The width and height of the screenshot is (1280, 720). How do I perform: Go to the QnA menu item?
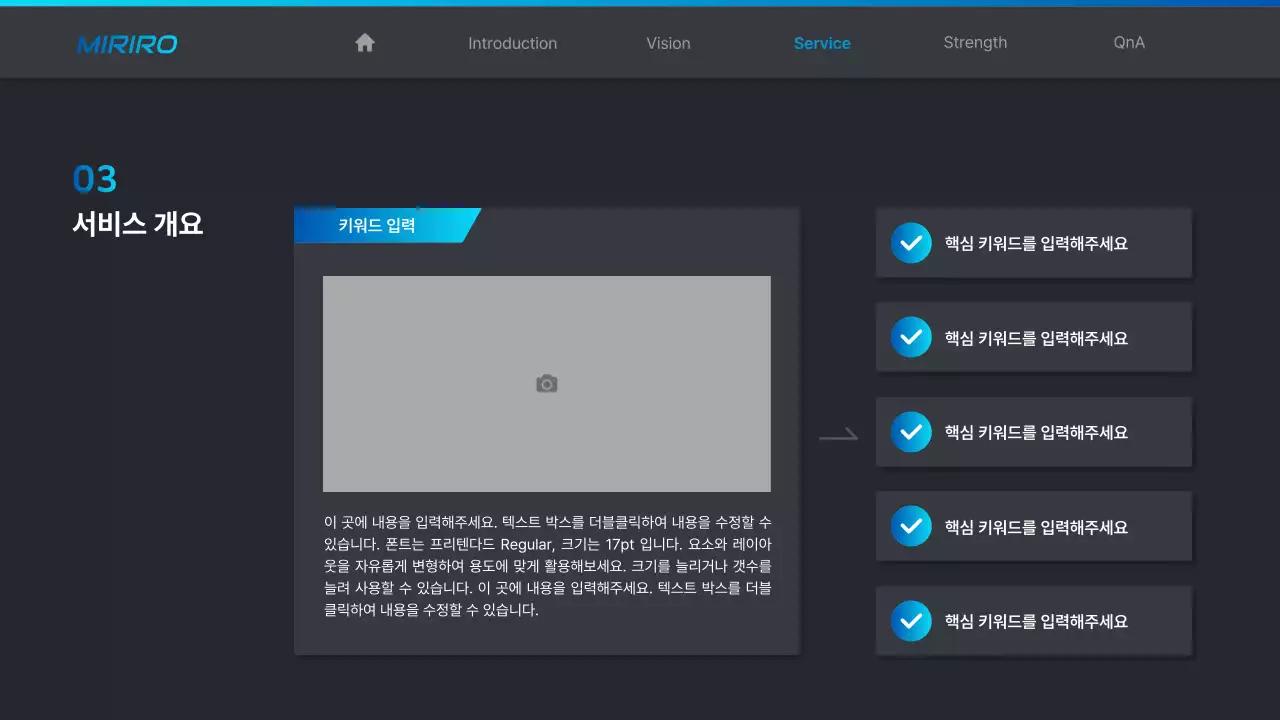[1128, 43]
